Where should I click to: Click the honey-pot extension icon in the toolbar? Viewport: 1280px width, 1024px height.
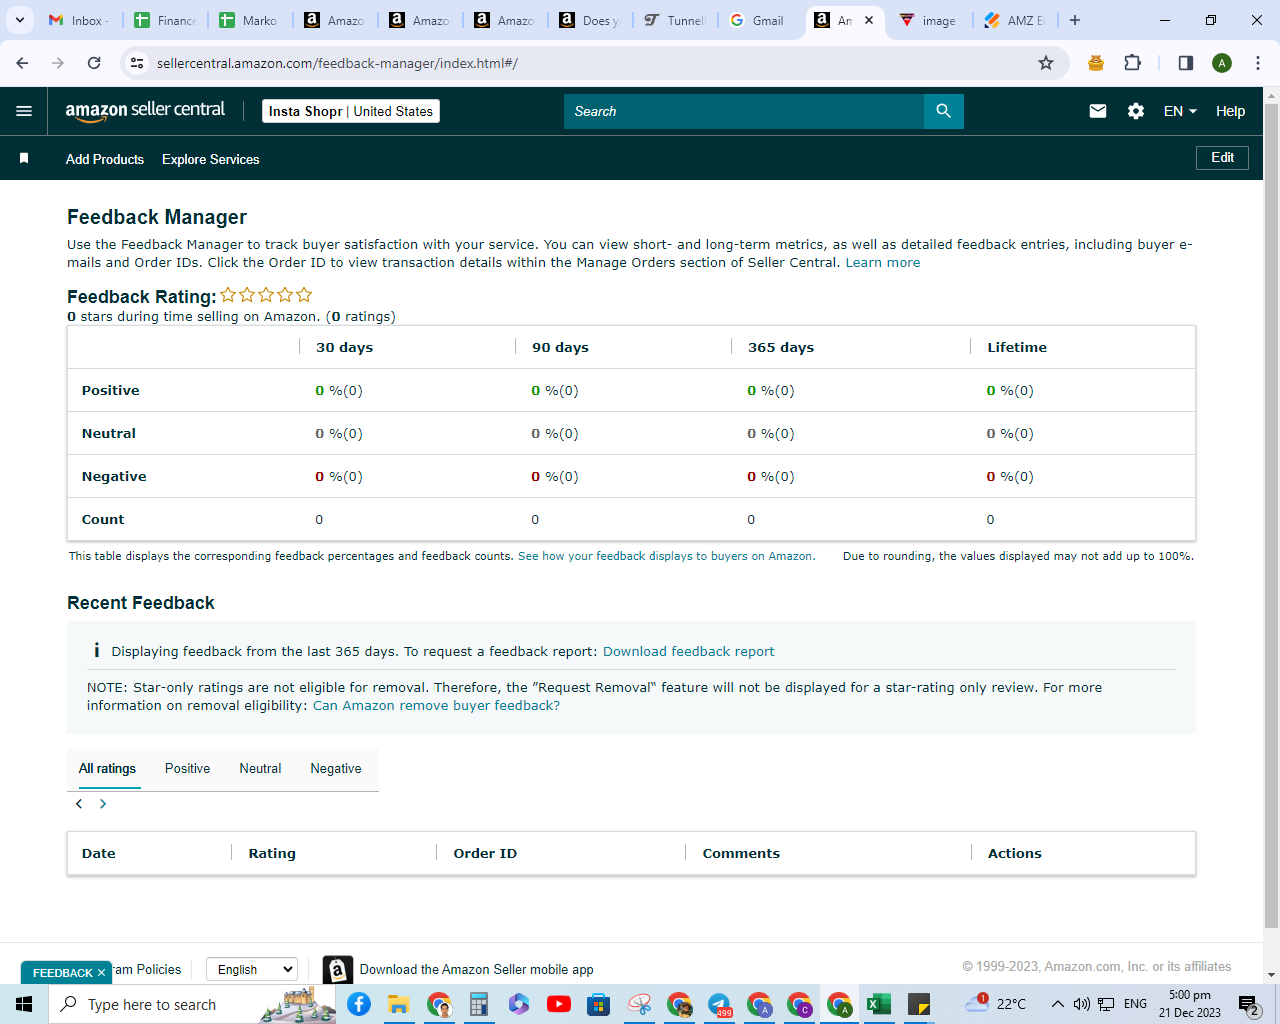(x=1096, y=63)
